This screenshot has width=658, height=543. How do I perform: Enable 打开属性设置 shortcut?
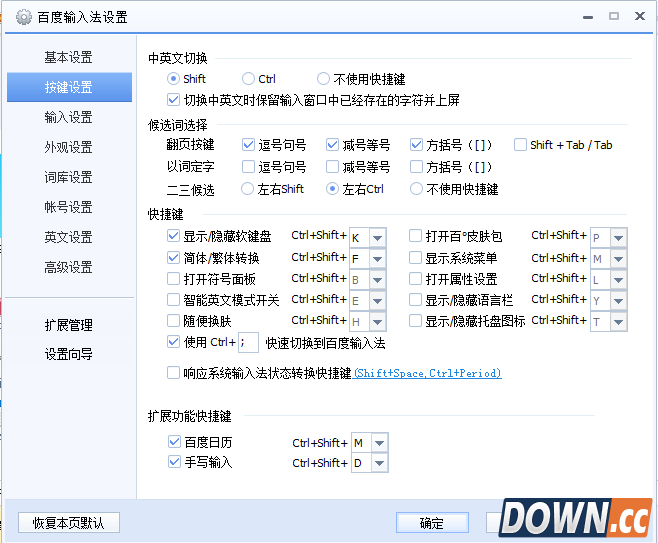[415, 279]
